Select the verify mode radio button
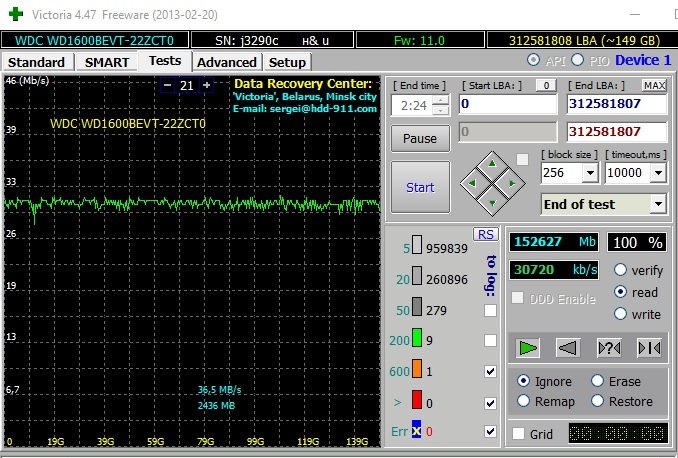 click(x=620, y=270)
